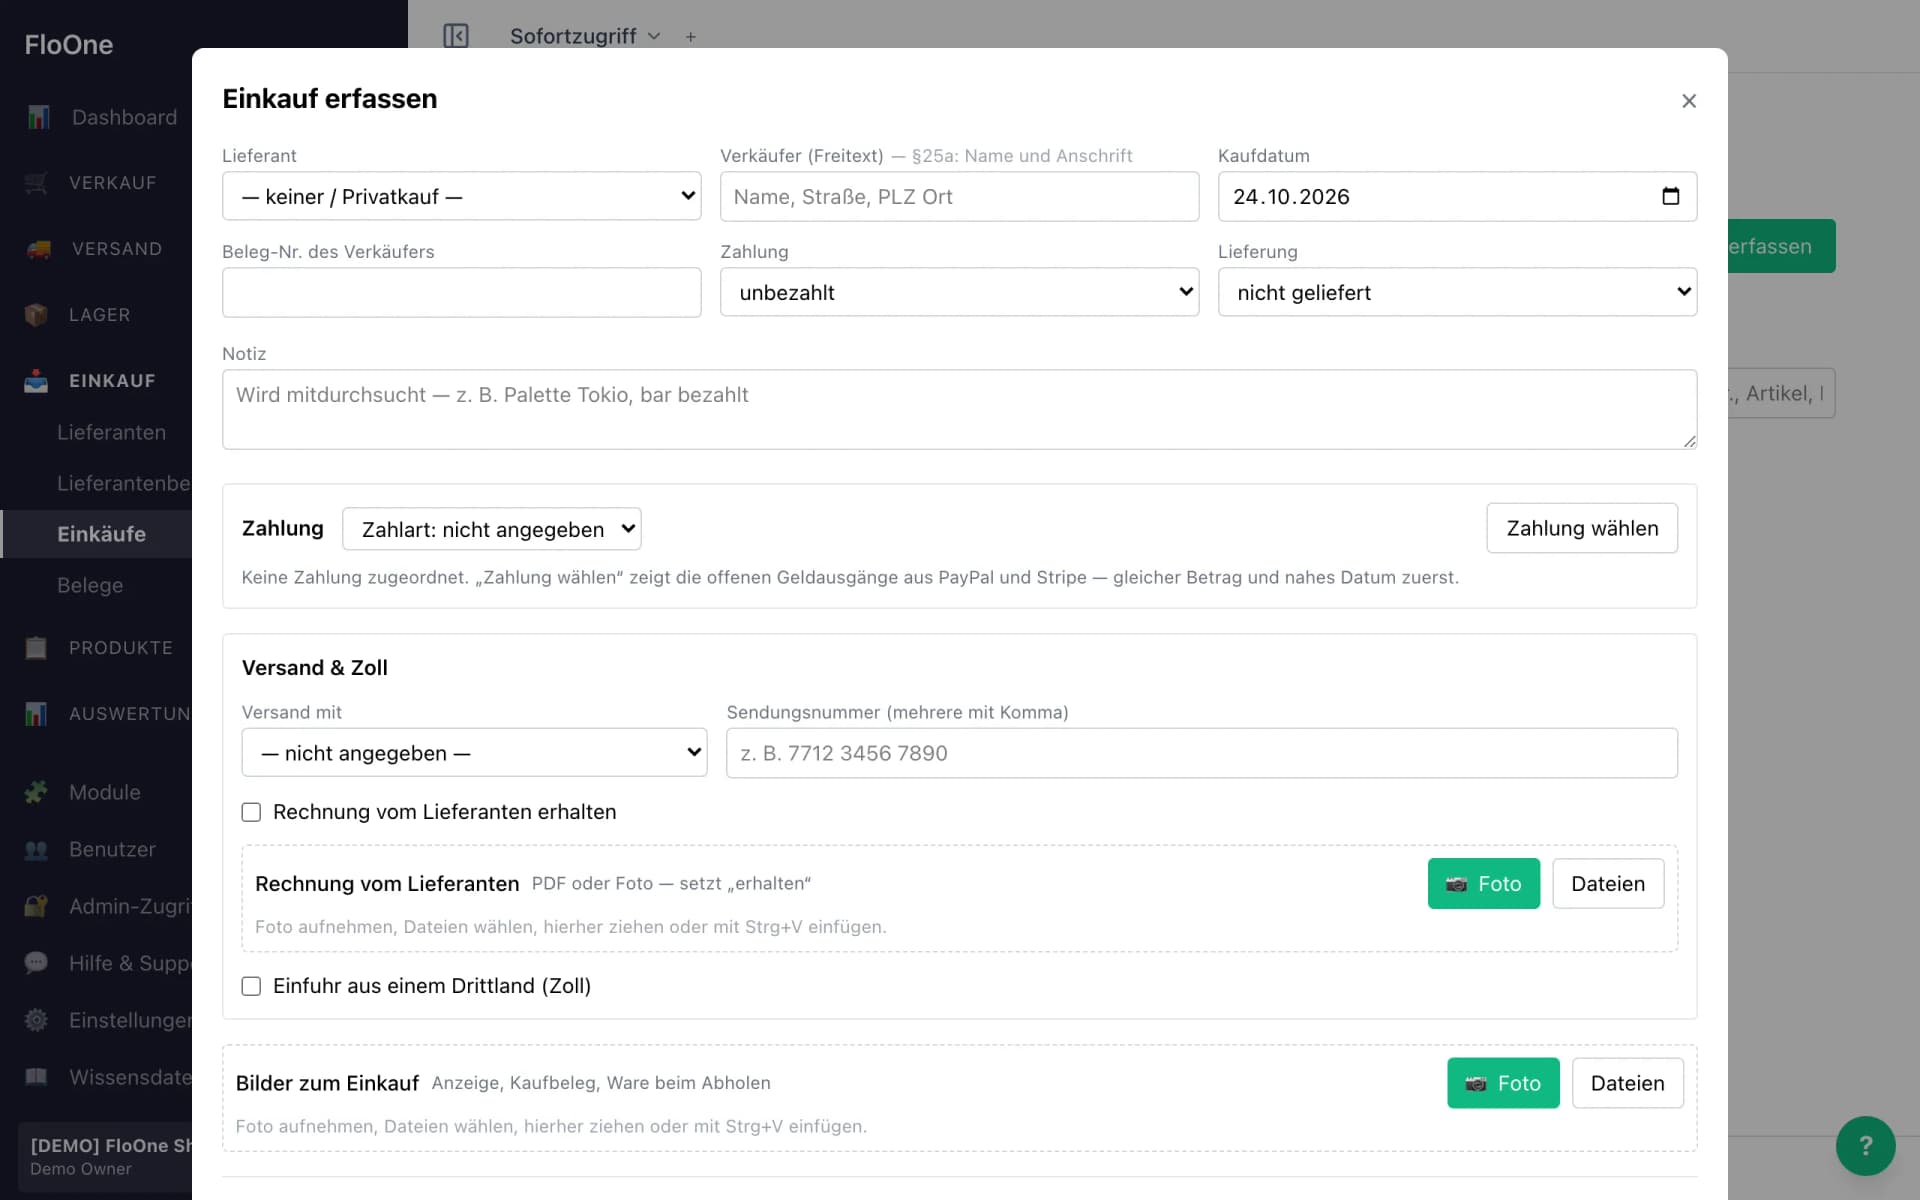1920x1200 pixels.
Task: Select Einkäufe in the sidebar
Action: coord(101,534)
